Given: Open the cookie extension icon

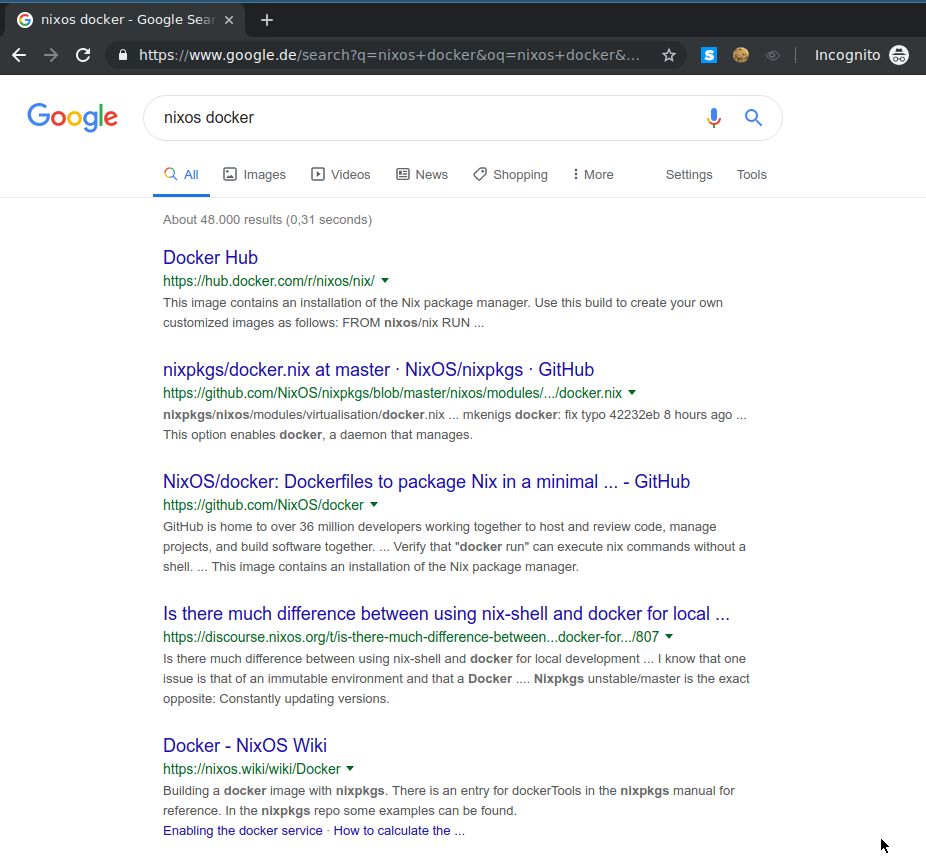Looking at the screenshot, I should coord(741,55).
